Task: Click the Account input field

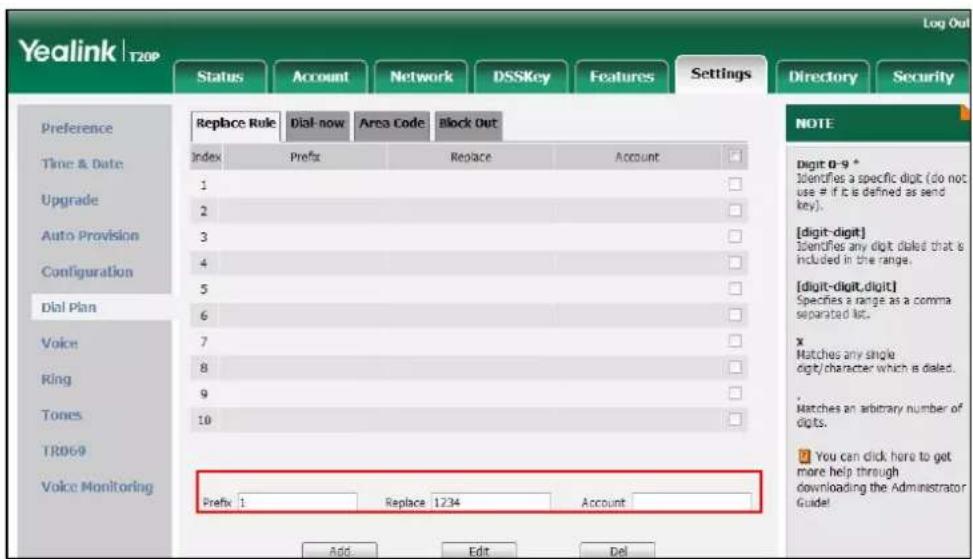Action: [x=692, y=502]
